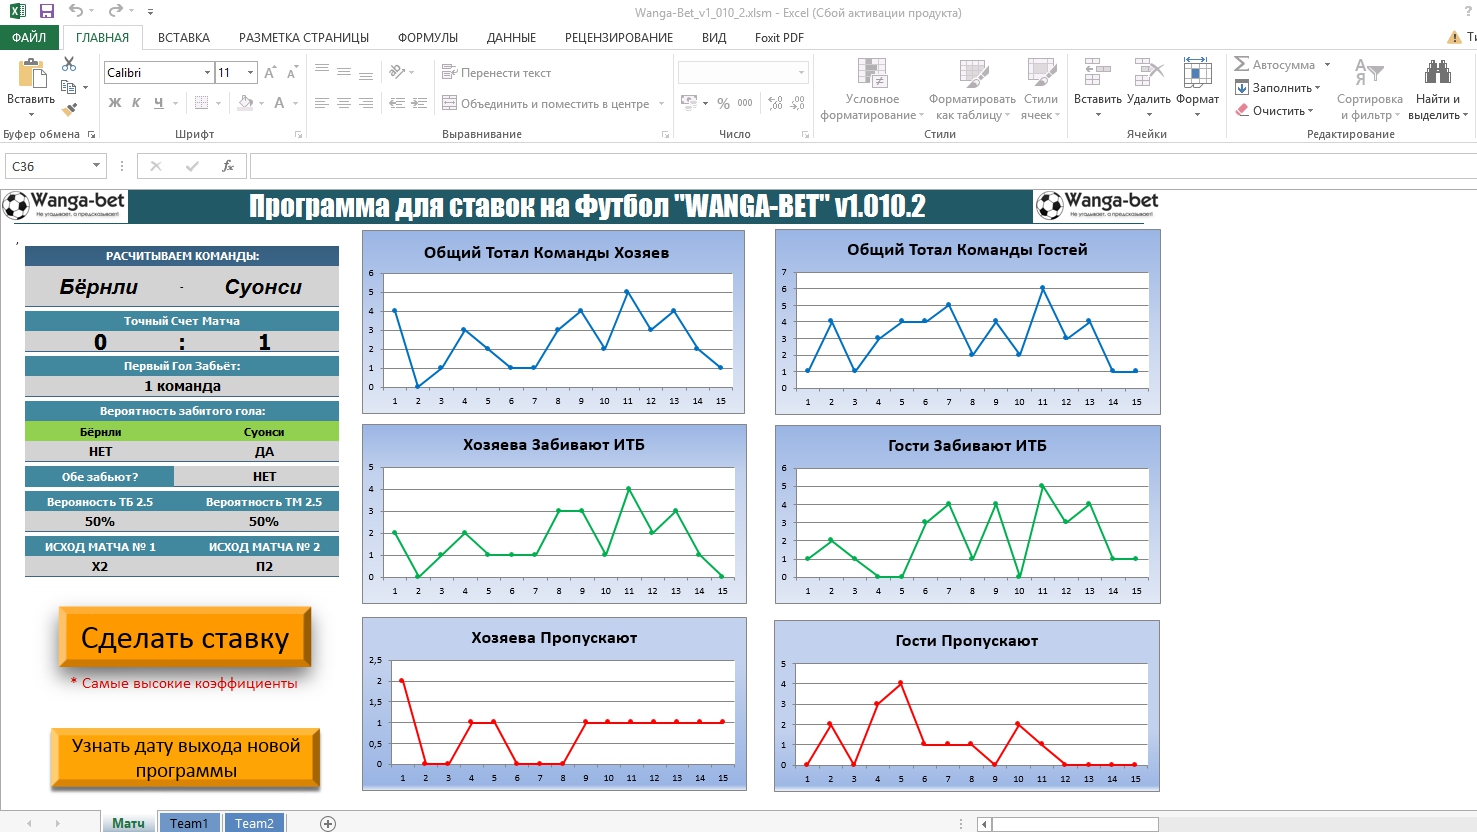Redo the last undone action
The width and height of the screenshot is (1477, 832).
click(115, 12)
